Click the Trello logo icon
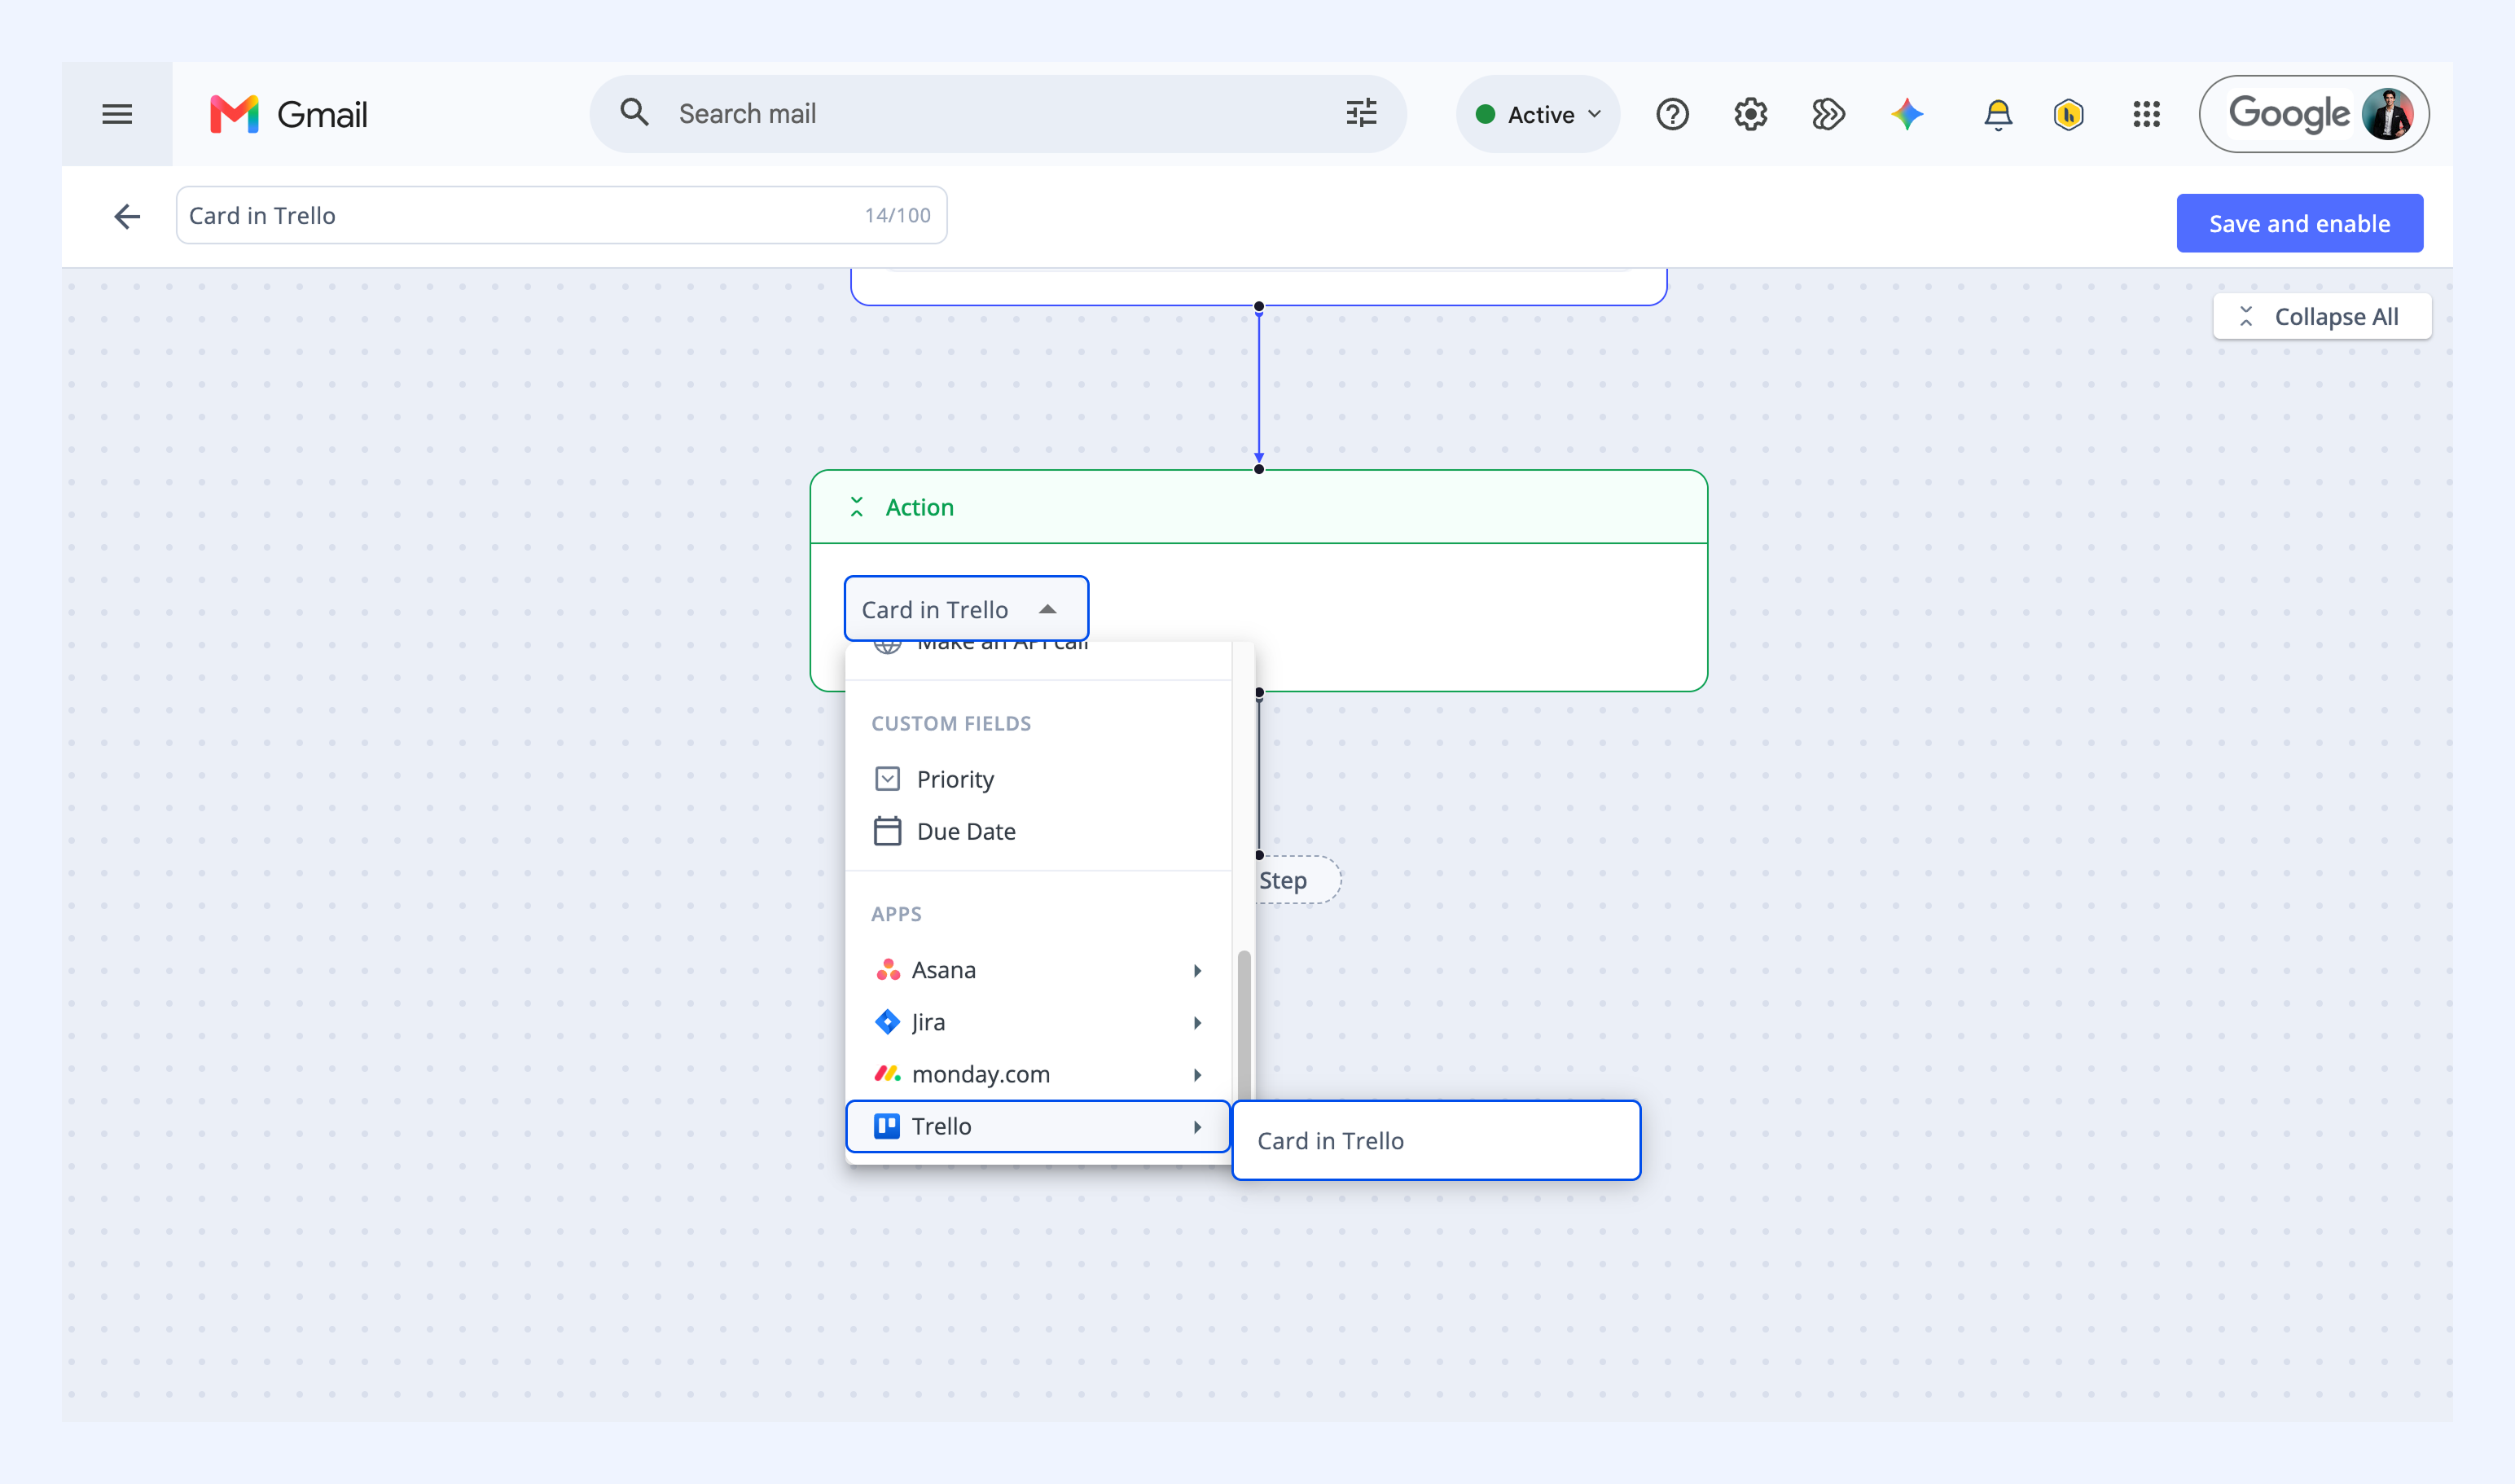The image size is (2515, 1484). [887, 1126]
